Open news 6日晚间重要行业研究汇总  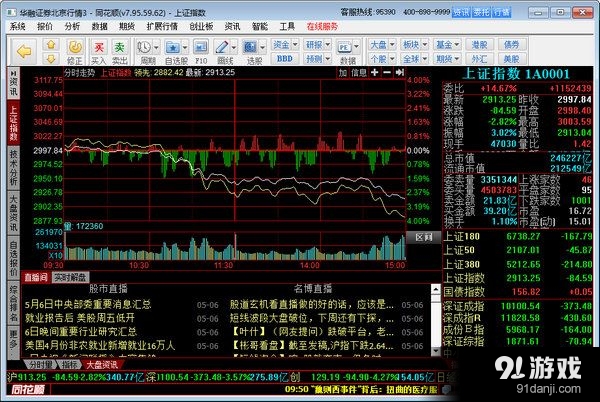click(x=81, y=332)
